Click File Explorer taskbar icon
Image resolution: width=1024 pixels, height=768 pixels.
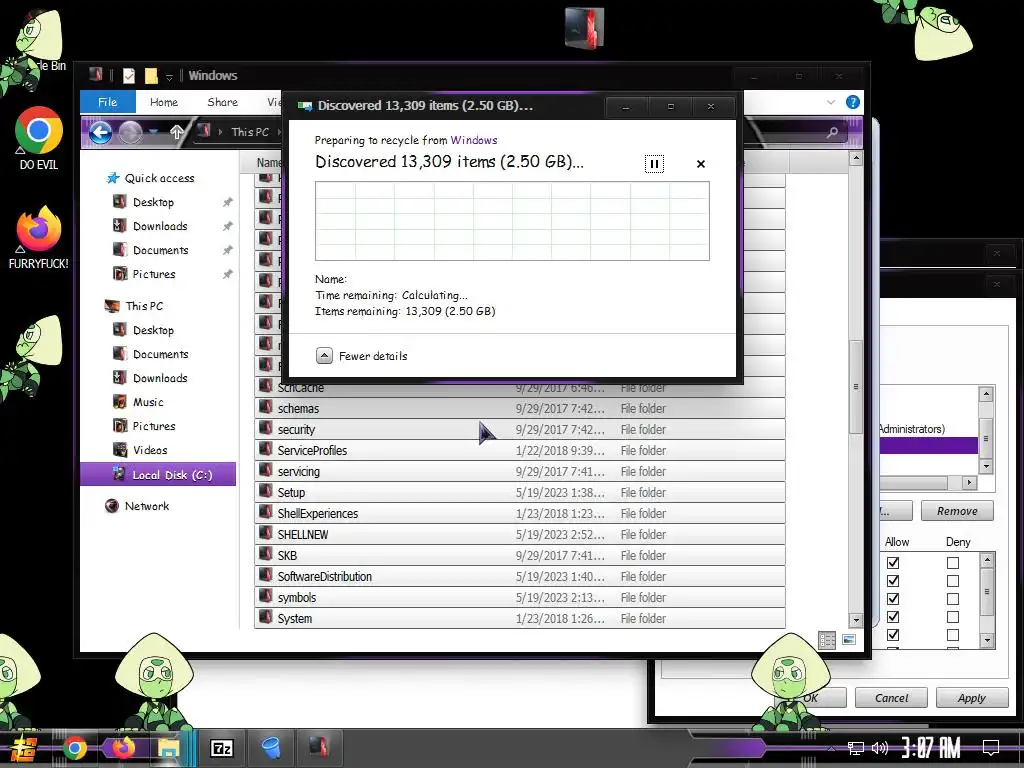[x=168, y=748]
